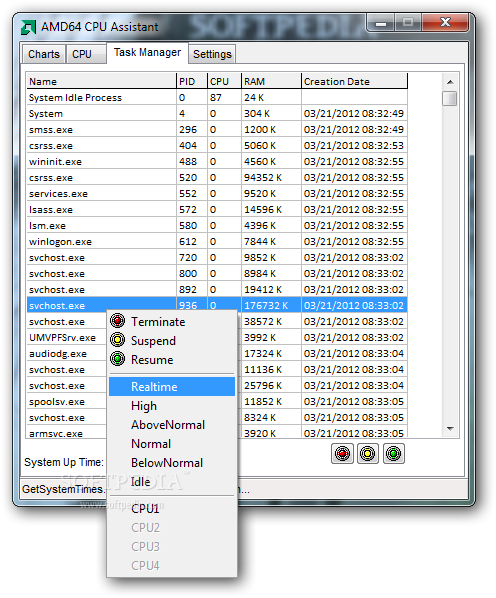This screenshot has width=496, height=598.
Task: Click RAM value 38572 K
Action: [263, 322]
